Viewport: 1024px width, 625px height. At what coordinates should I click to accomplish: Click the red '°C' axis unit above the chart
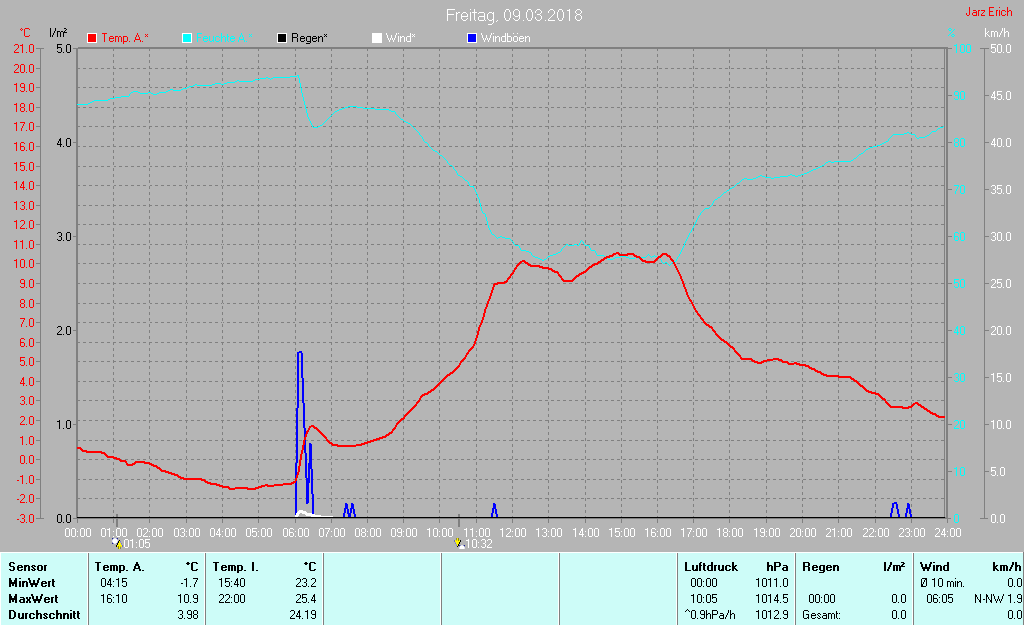pos(25,33)
